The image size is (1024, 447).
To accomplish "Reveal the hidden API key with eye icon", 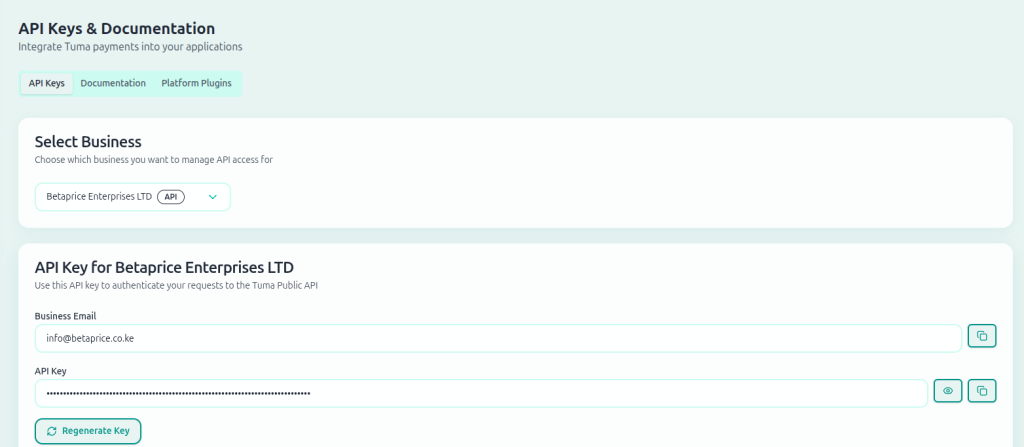I will (948, 391).
